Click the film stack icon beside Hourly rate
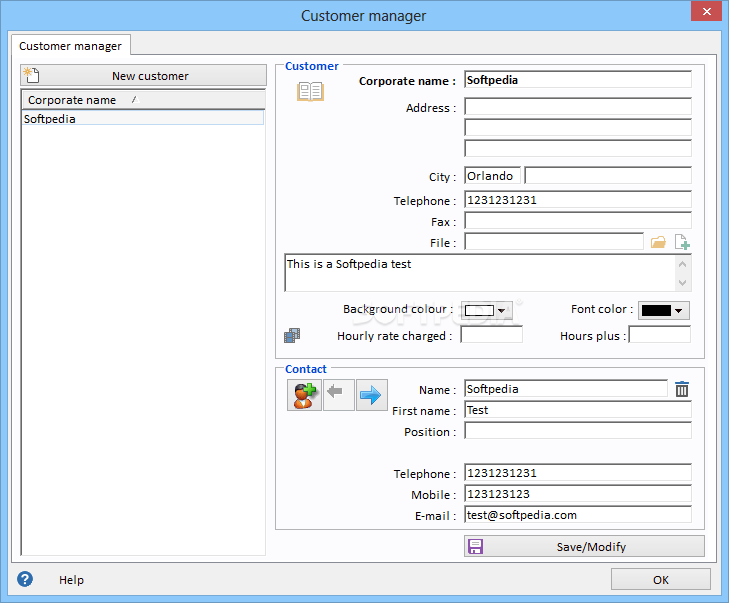 click(x=292, y=335)
